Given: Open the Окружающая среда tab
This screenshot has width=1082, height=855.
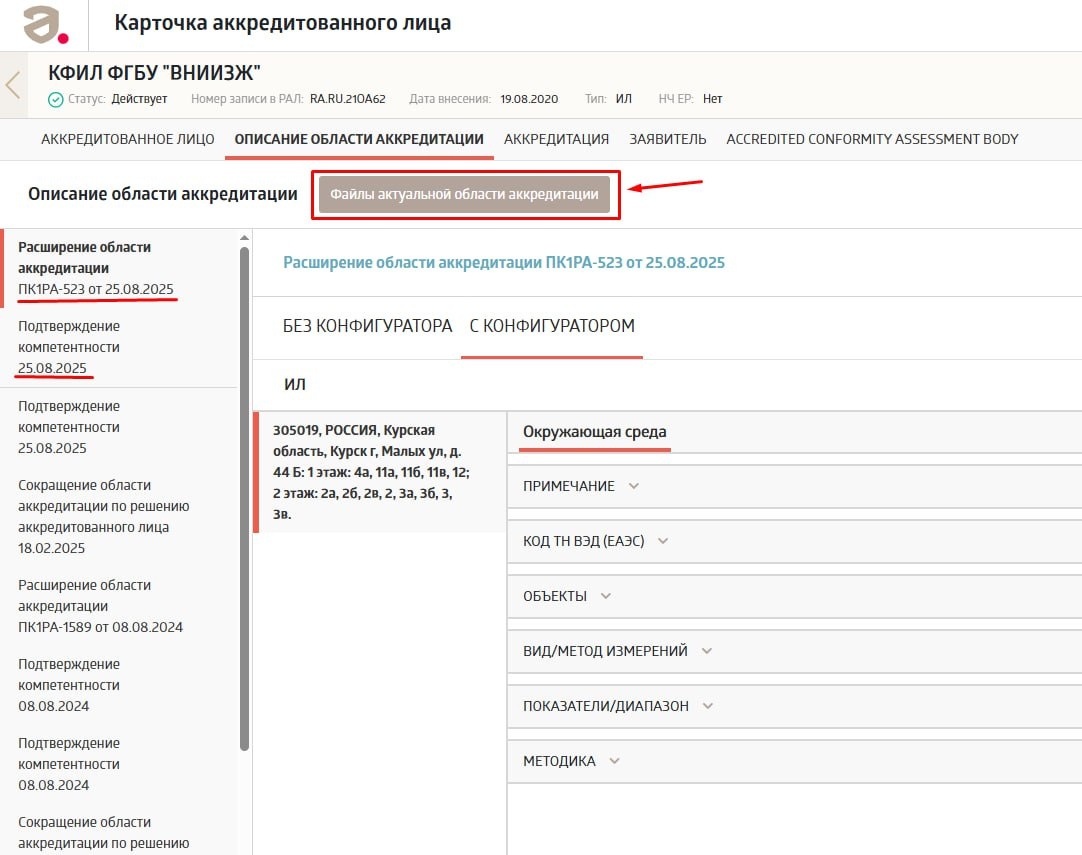Looking at the screenshot, I should [x=595, y=432].
